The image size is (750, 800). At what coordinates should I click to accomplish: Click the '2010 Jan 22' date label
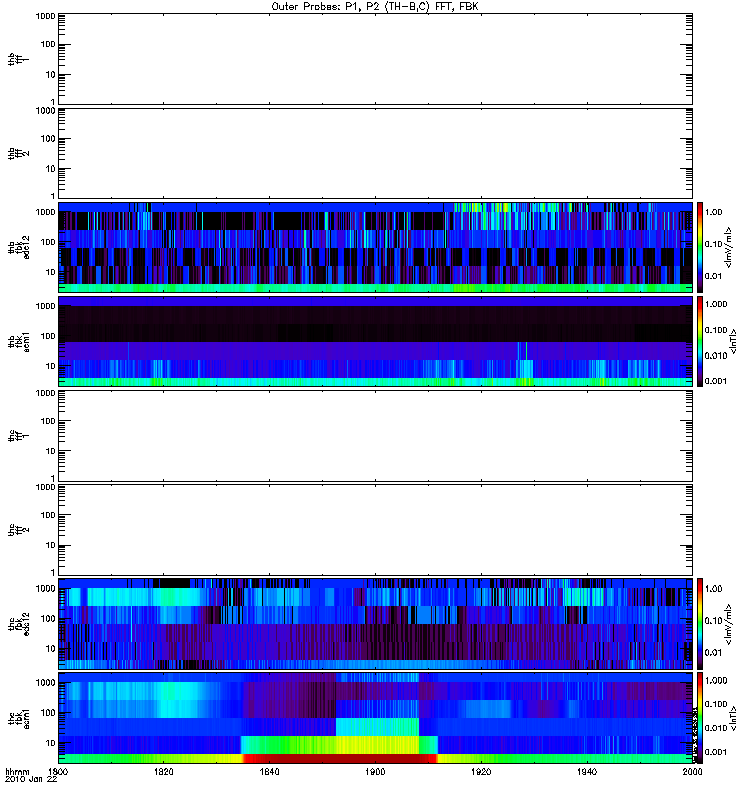(x=31, y=780)
